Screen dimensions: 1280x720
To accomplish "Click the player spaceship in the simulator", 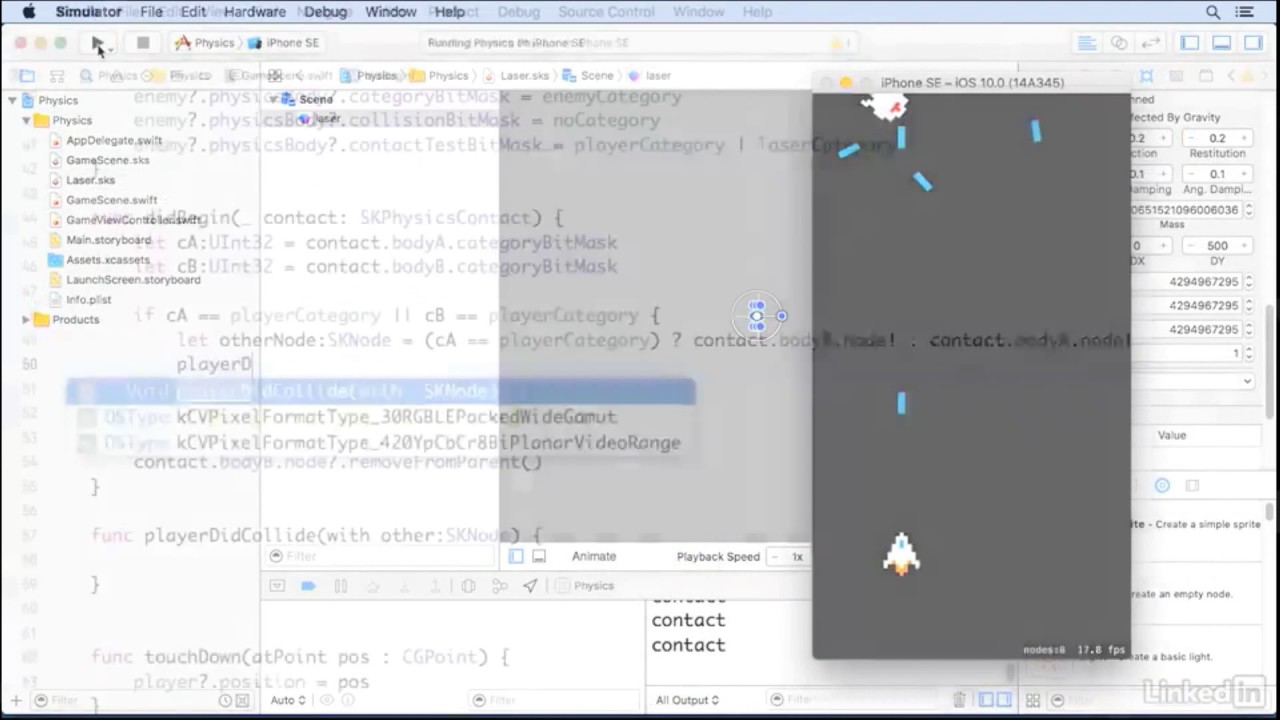I will (901, 553).
